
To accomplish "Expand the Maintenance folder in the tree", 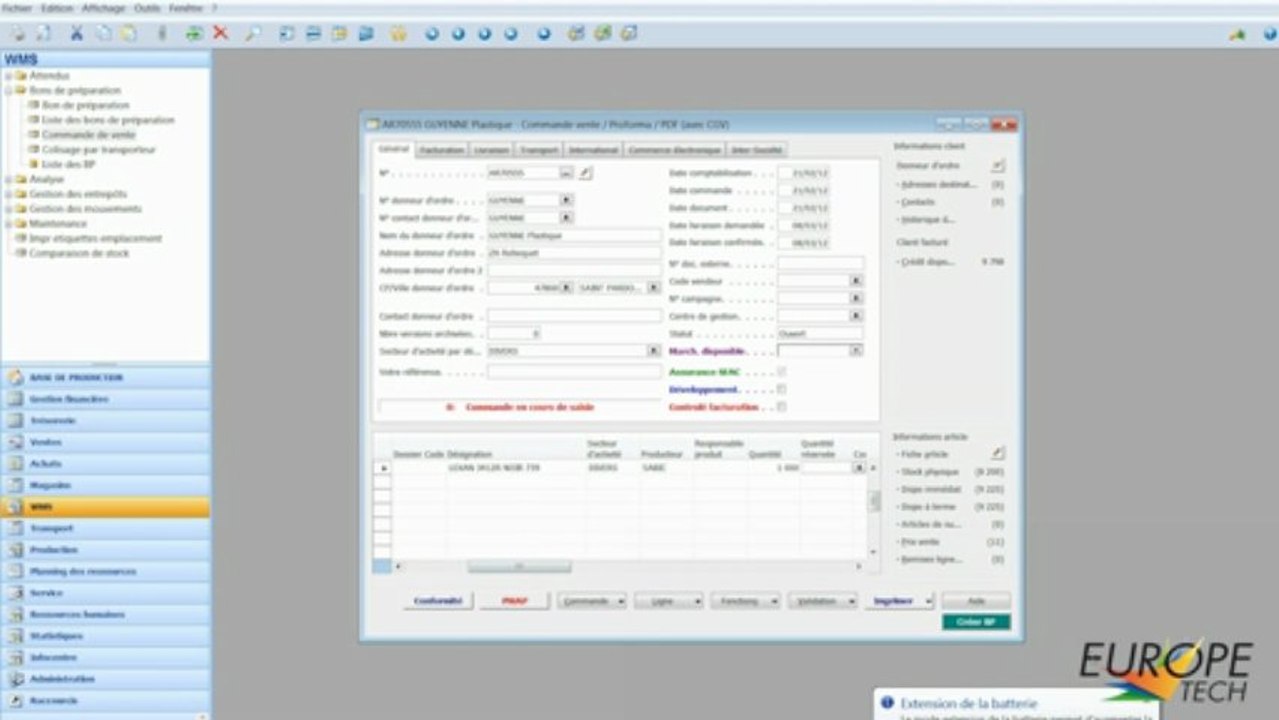I will [8, 224].
